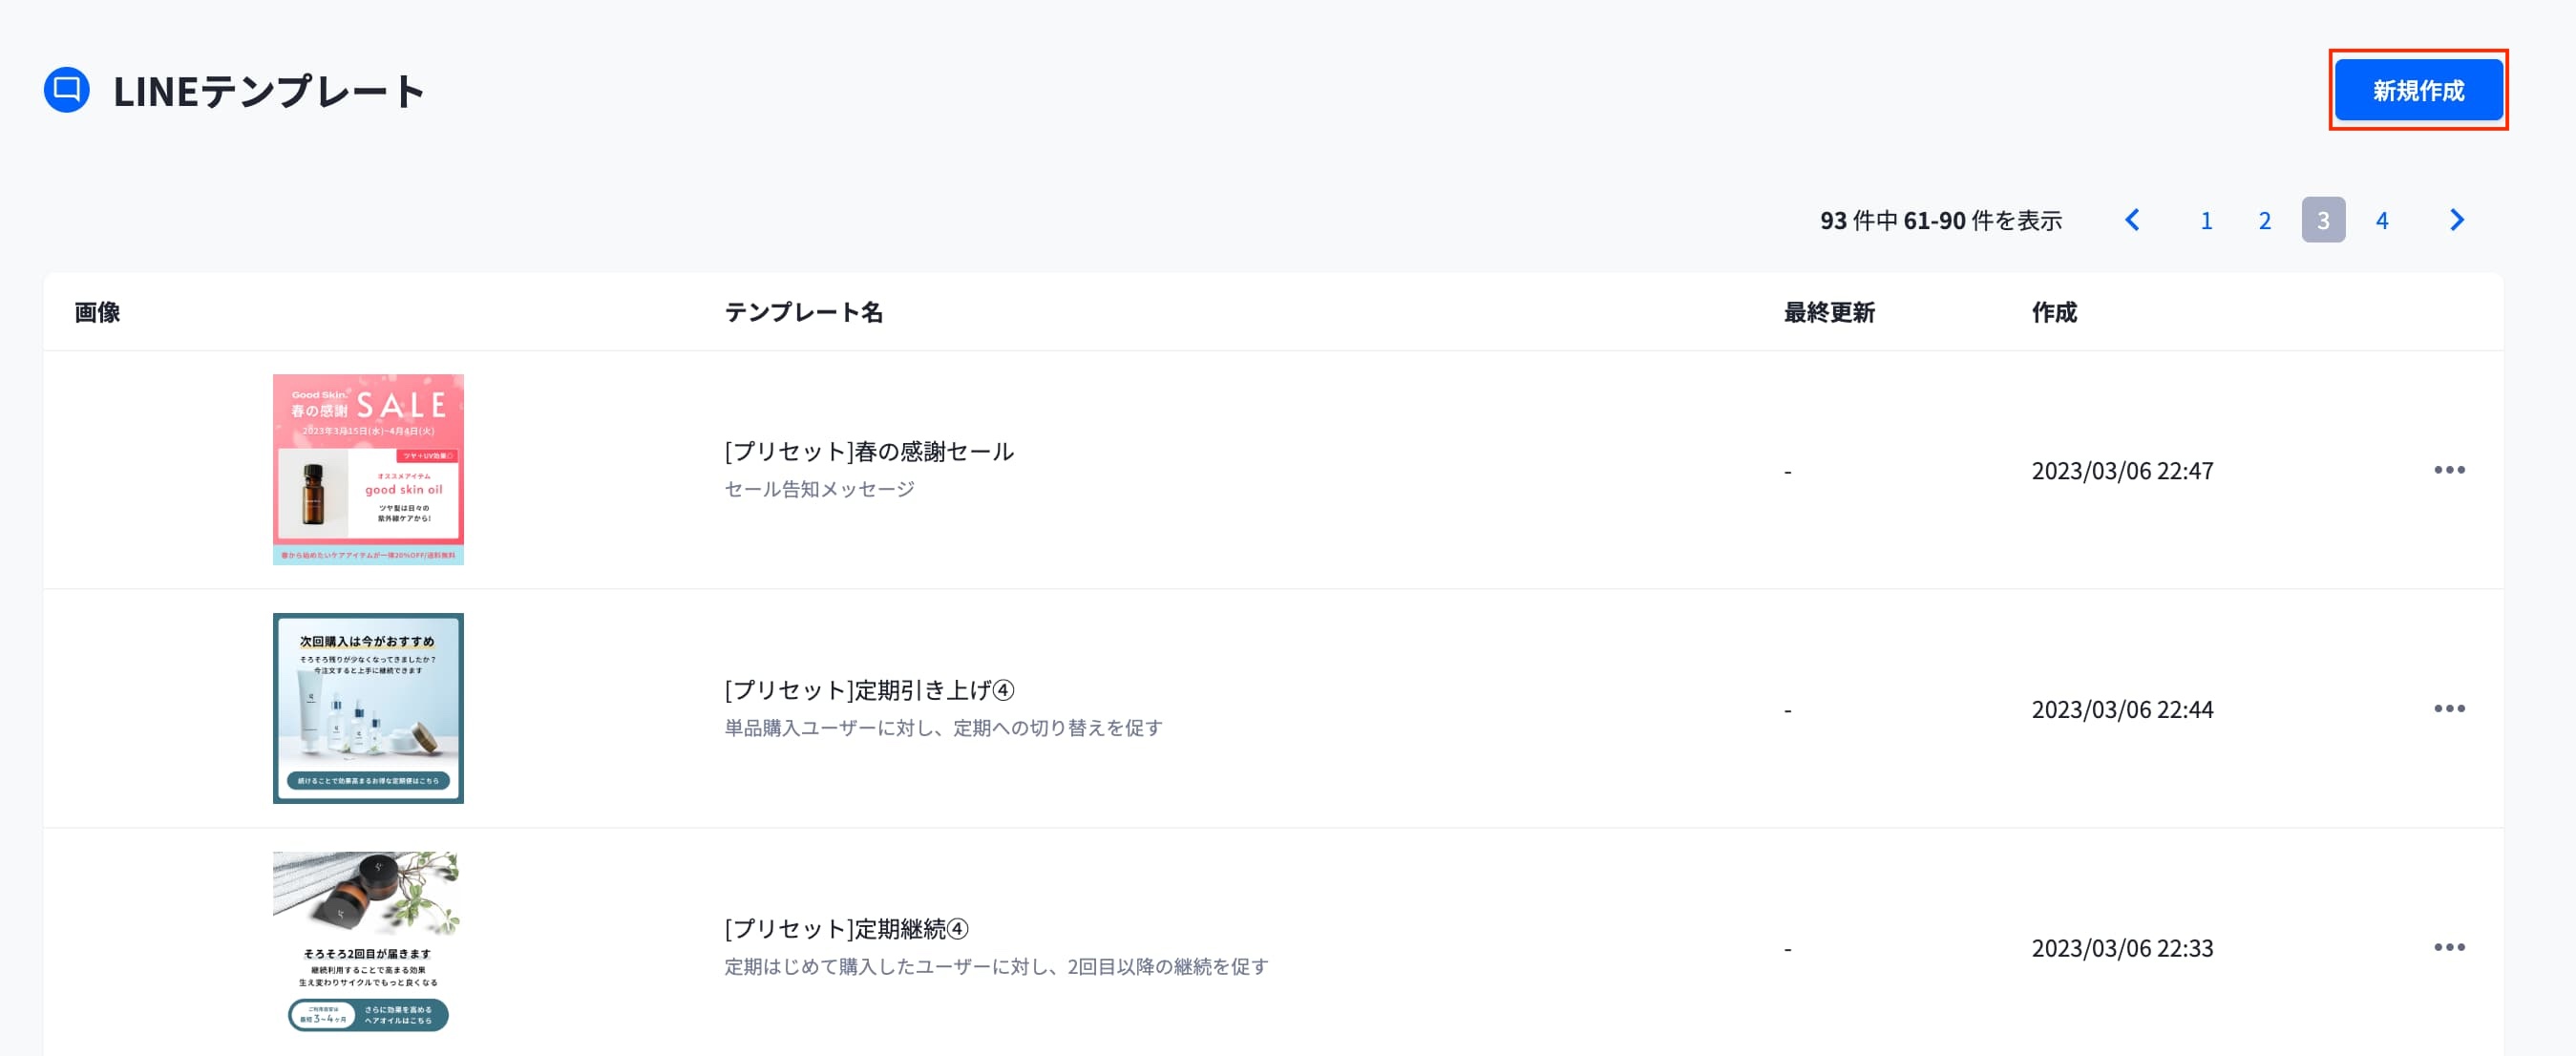
Task: Click the 定期引き上げ④ product thumbnail
Action: [368, 708]
